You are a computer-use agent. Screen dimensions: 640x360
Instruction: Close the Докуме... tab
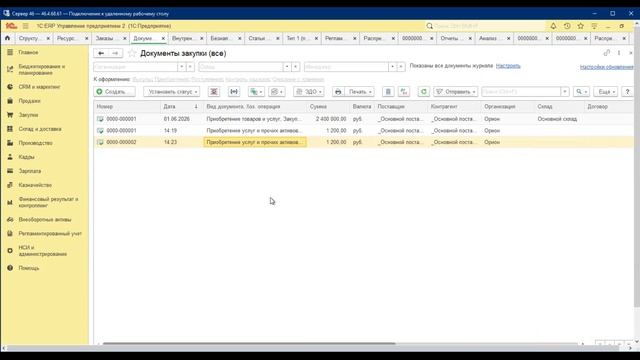tap(163, 38)
